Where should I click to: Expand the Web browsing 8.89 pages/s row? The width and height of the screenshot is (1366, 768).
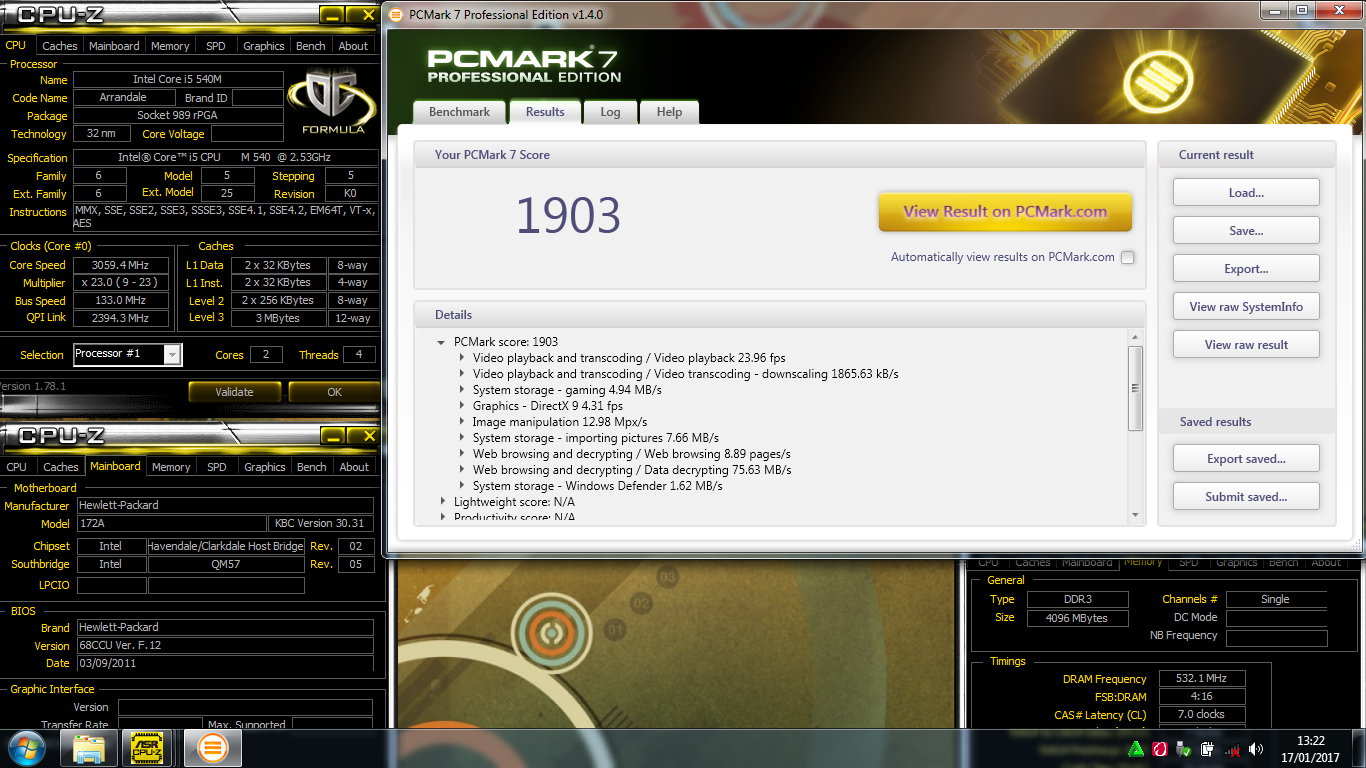[x=461, y=454]
